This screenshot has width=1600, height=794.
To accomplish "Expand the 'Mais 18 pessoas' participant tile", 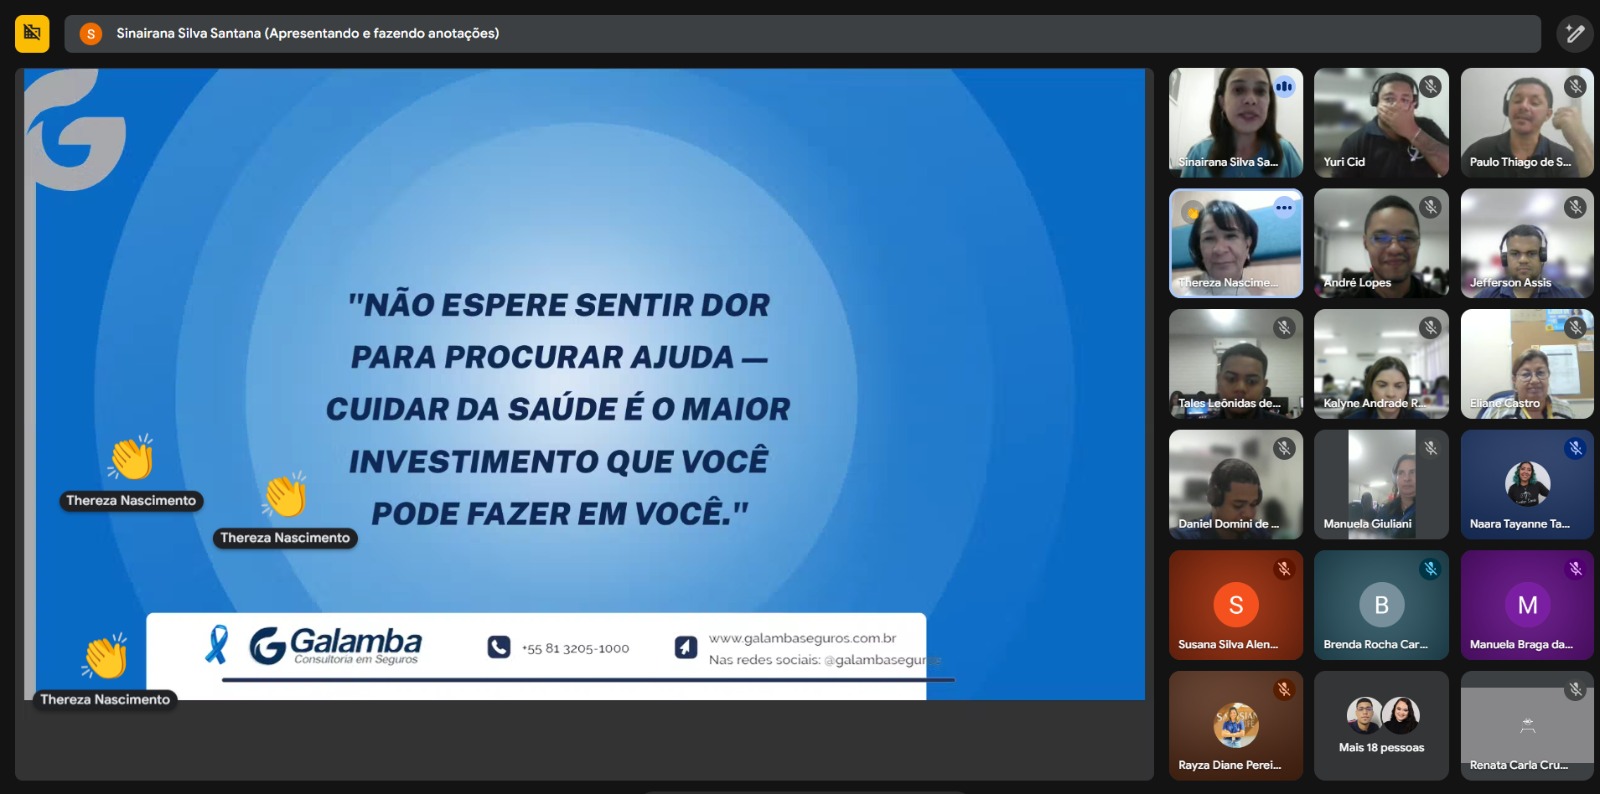I will [x=1381, y=725].
